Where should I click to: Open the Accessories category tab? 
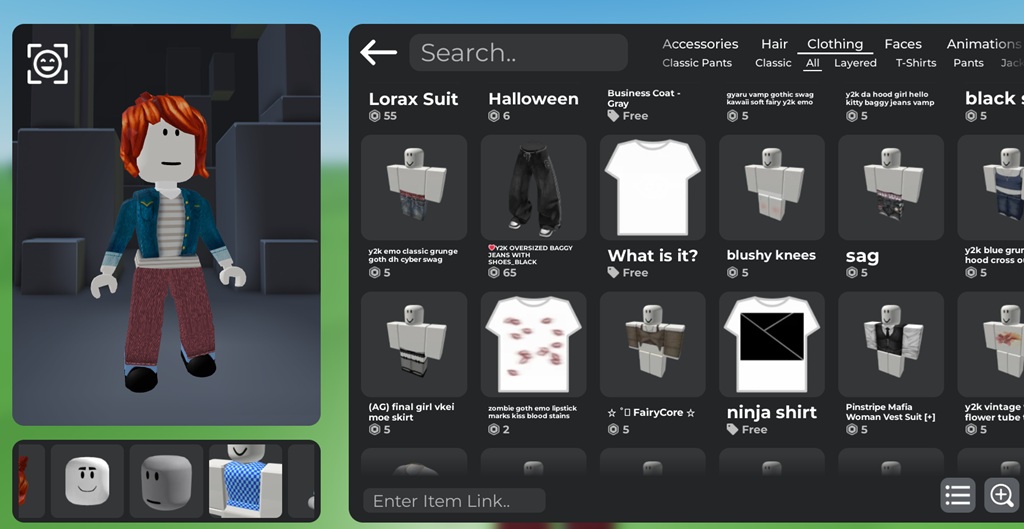(x=700, y=44)
